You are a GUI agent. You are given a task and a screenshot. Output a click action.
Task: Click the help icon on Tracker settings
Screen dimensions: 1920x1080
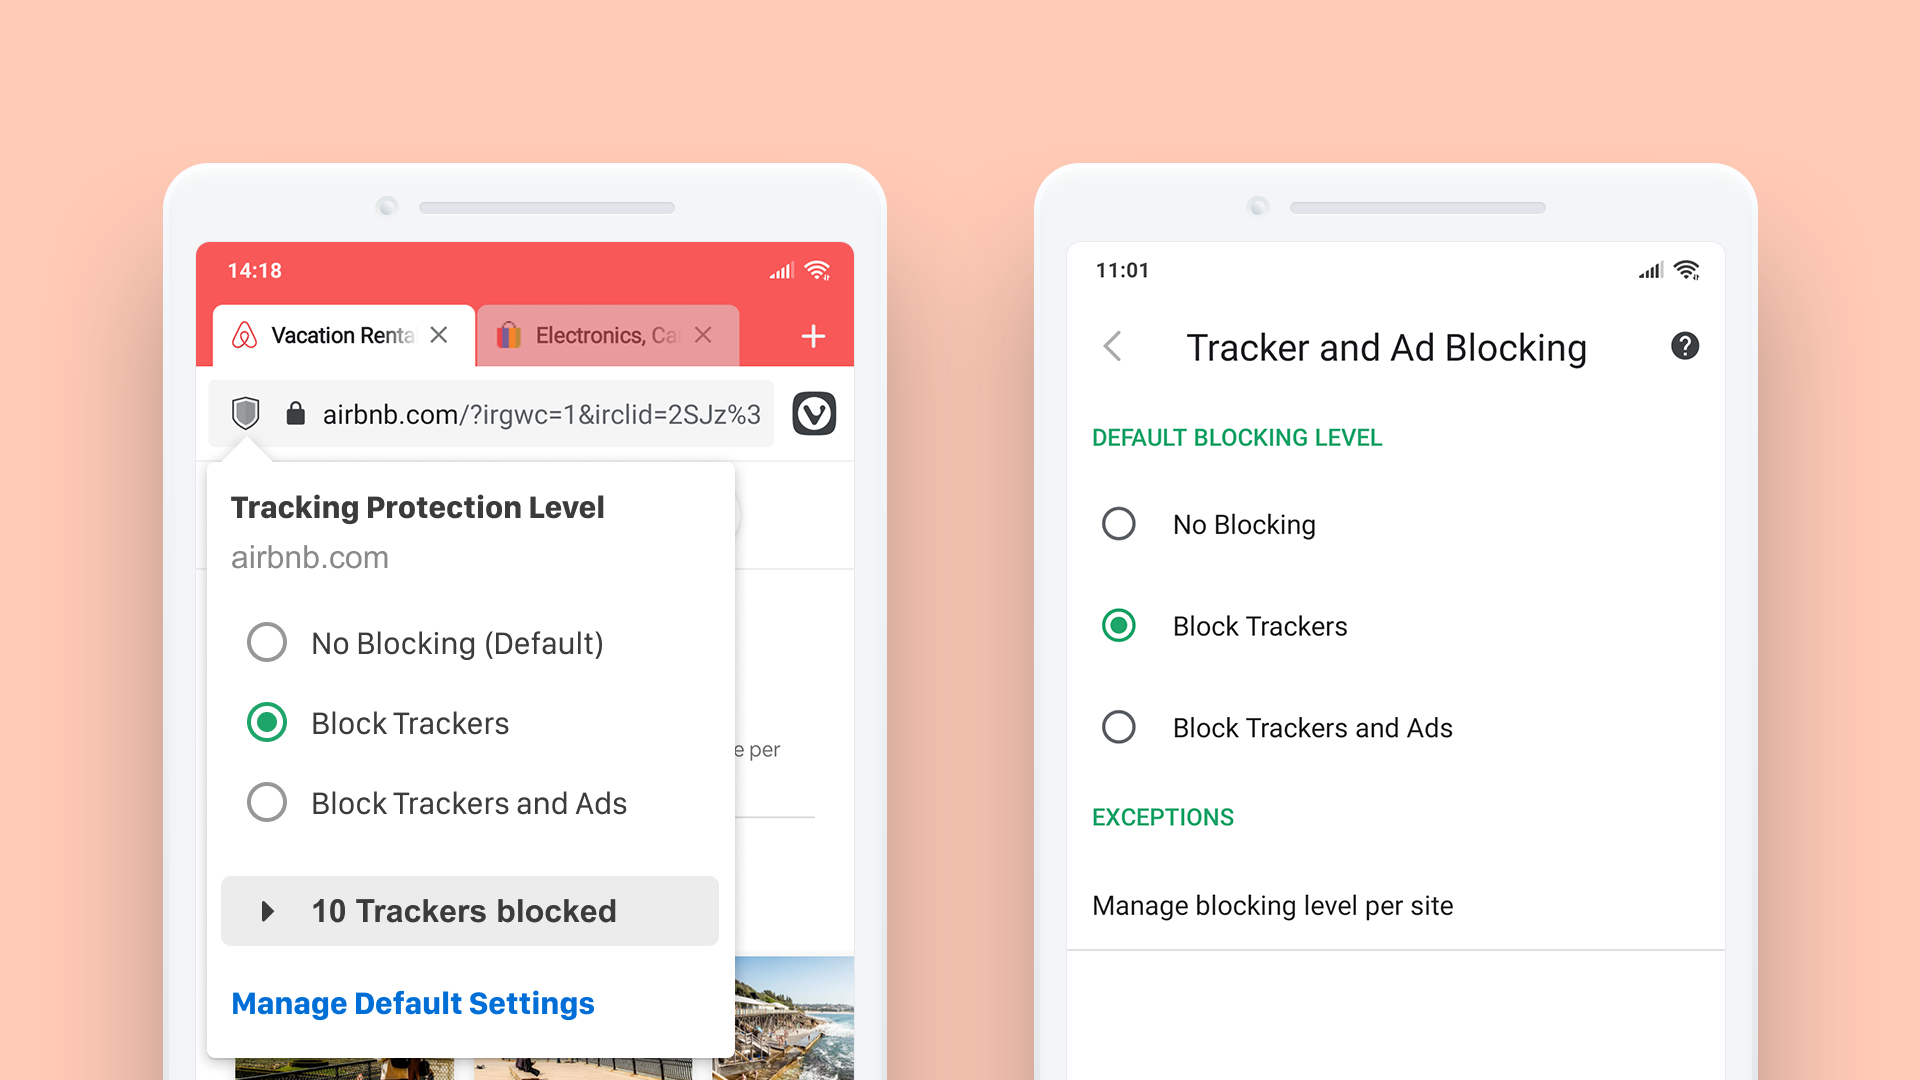[x=1685, y=345]
